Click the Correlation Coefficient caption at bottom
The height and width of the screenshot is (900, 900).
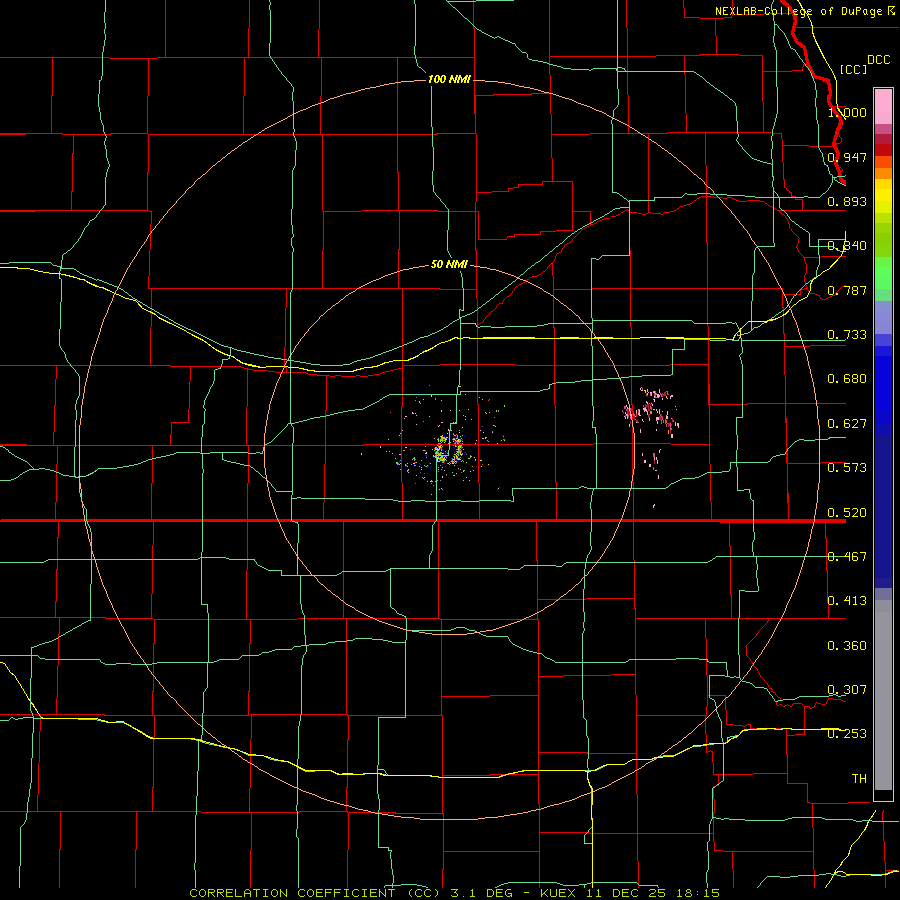coord(455,893)
